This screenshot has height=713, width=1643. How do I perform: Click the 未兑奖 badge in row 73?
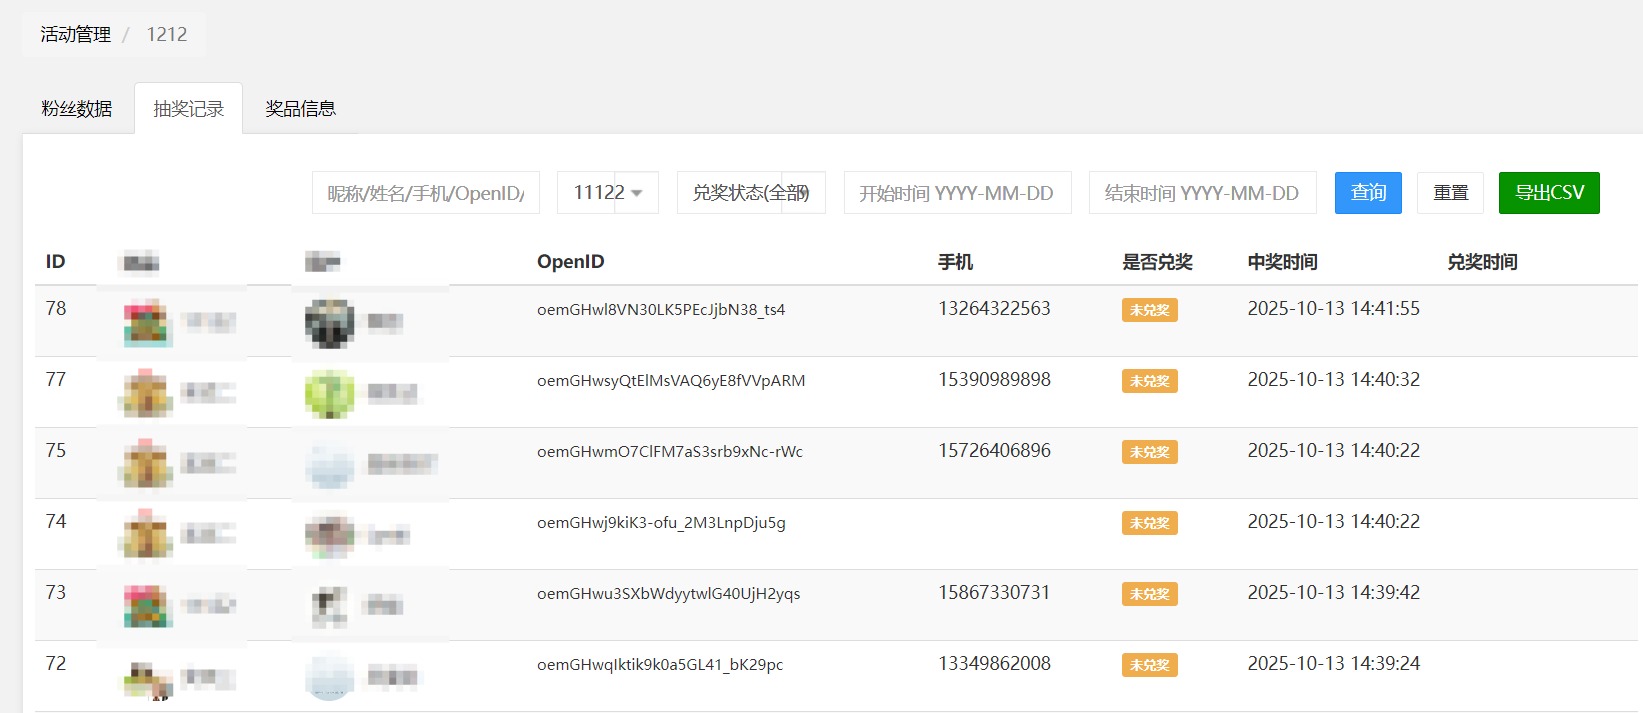(x=1149, y=594)
